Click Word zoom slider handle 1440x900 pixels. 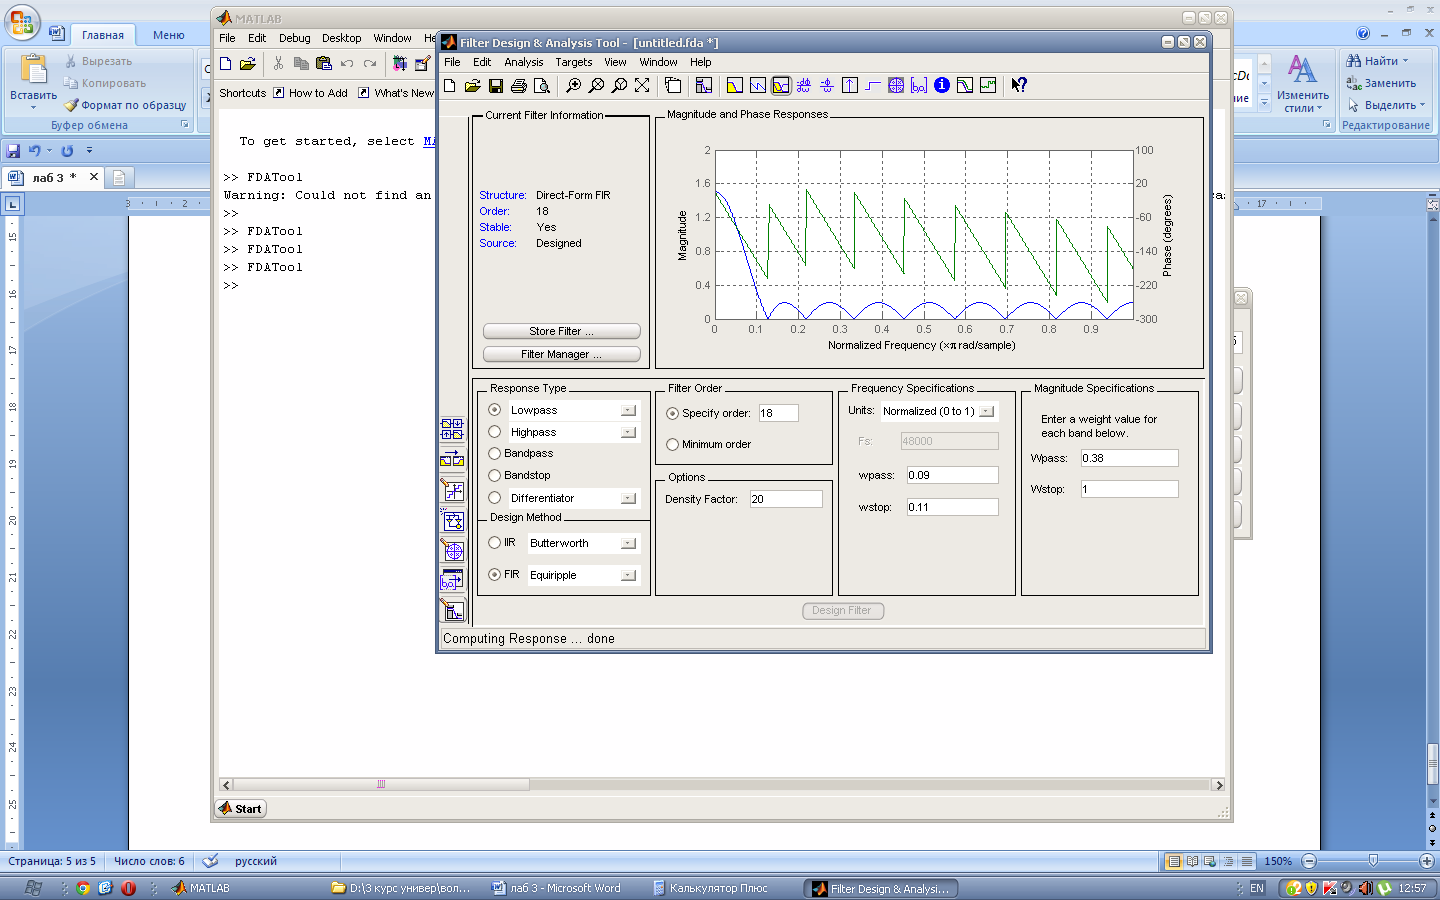pos(1373,861)
